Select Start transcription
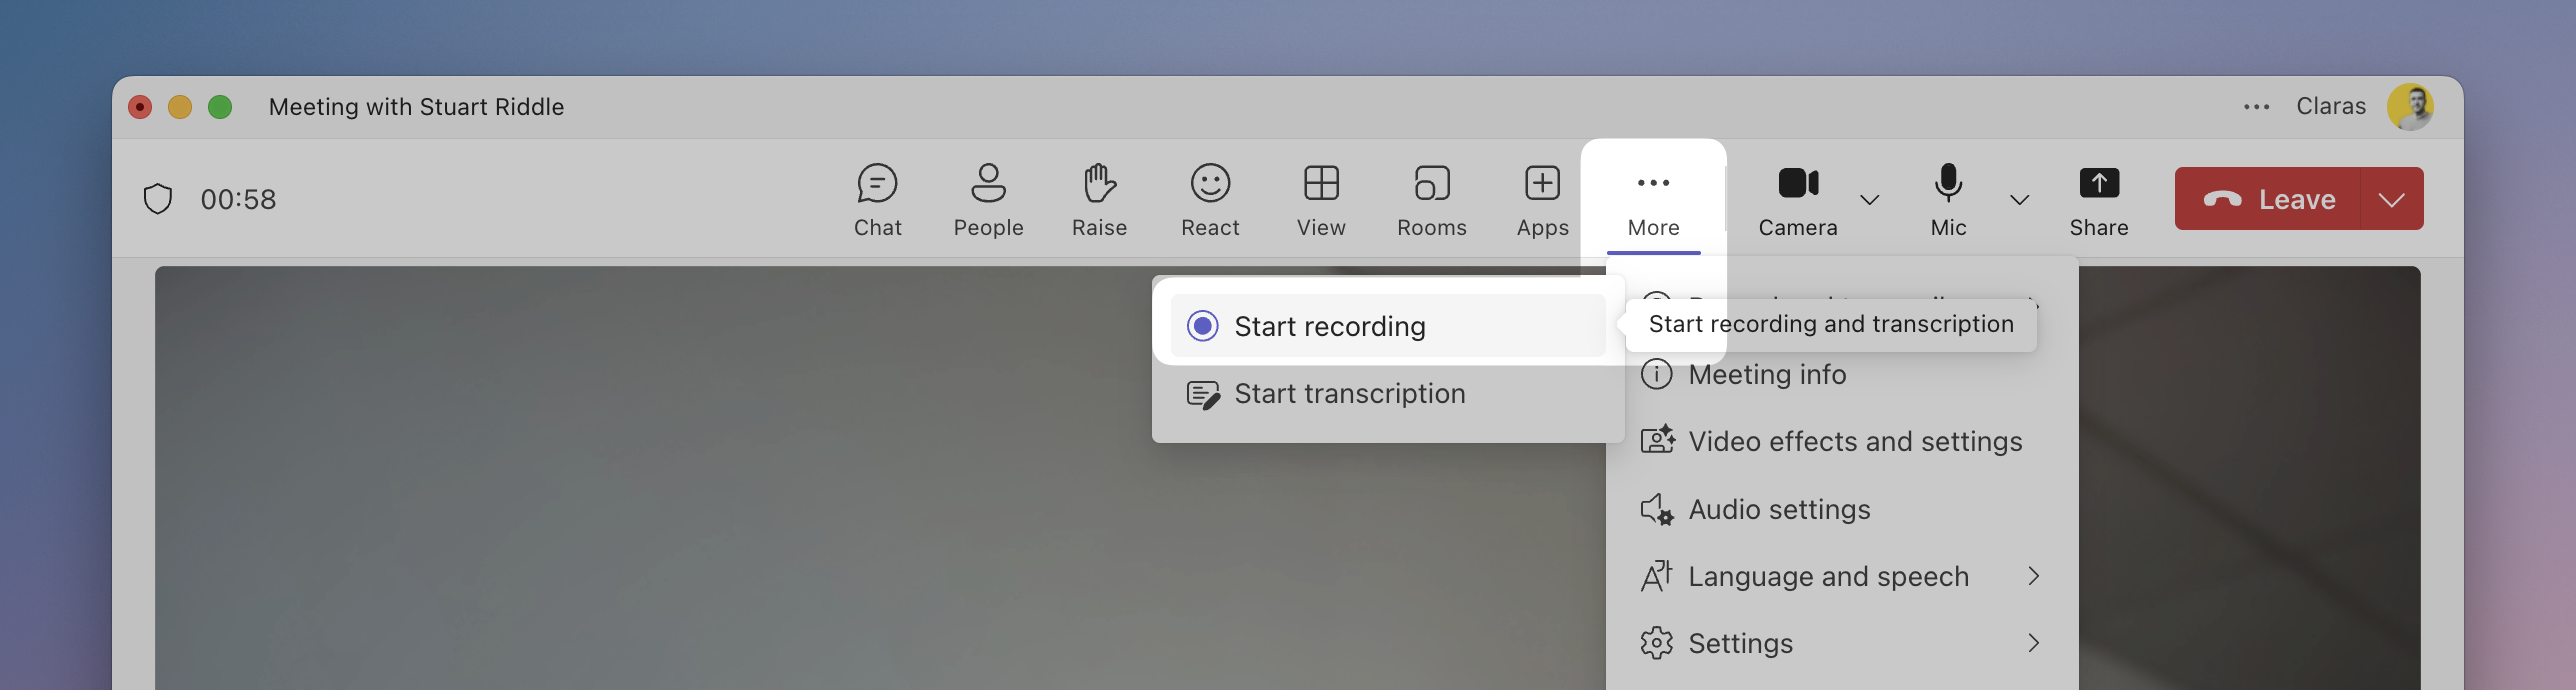Viewport: 2576px width, 690px height. (x=1388, y=394)
